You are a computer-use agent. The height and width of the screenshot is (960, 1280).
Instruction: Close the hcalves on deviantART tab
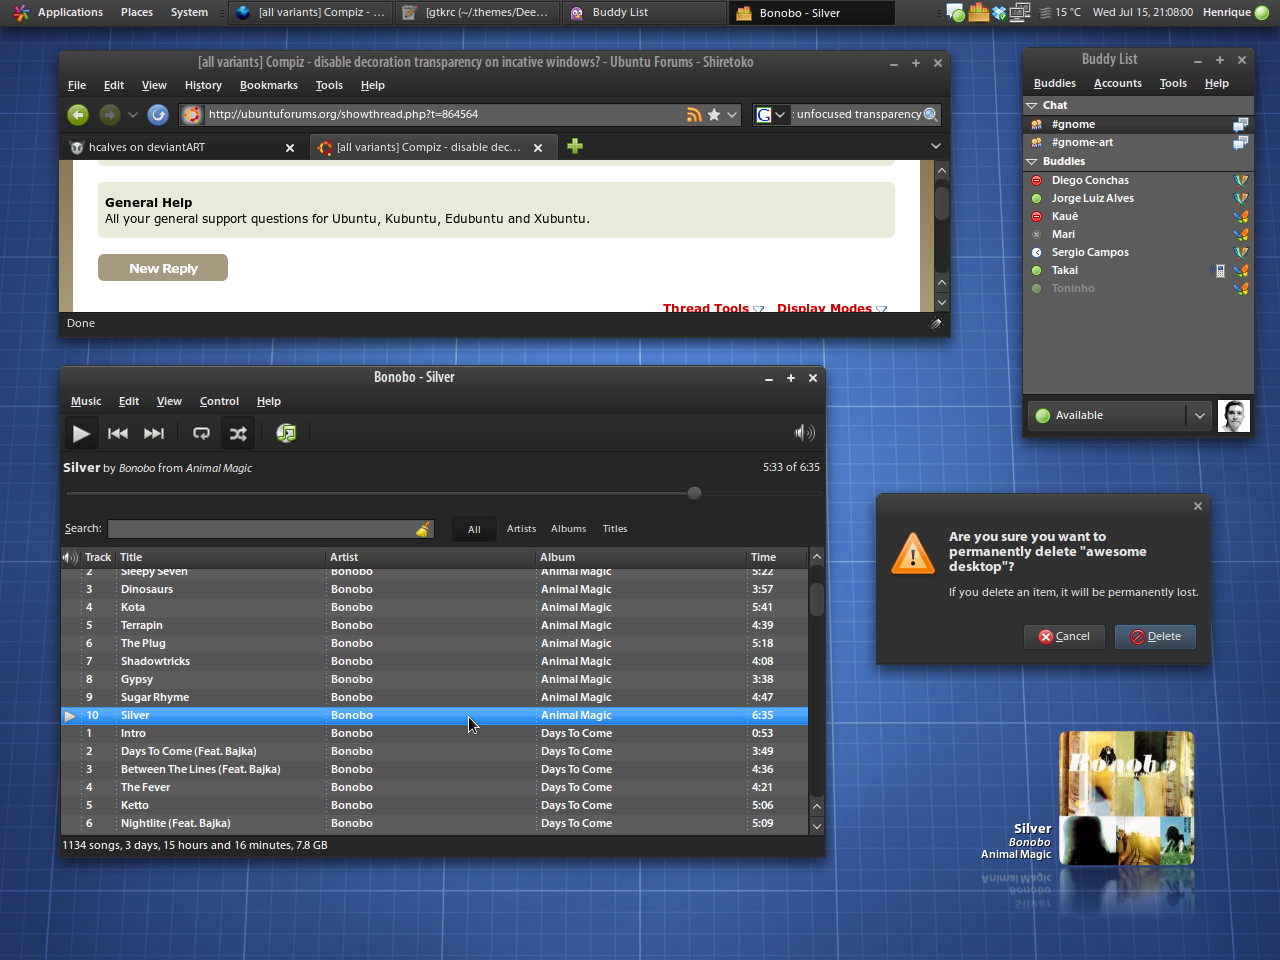tap(290, 148)
